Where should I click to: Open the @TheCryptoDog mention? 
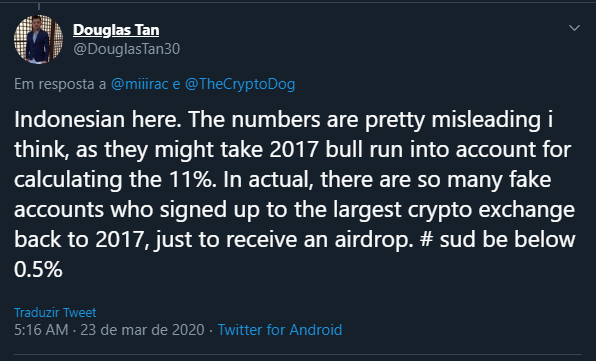[x=240, y=84]
